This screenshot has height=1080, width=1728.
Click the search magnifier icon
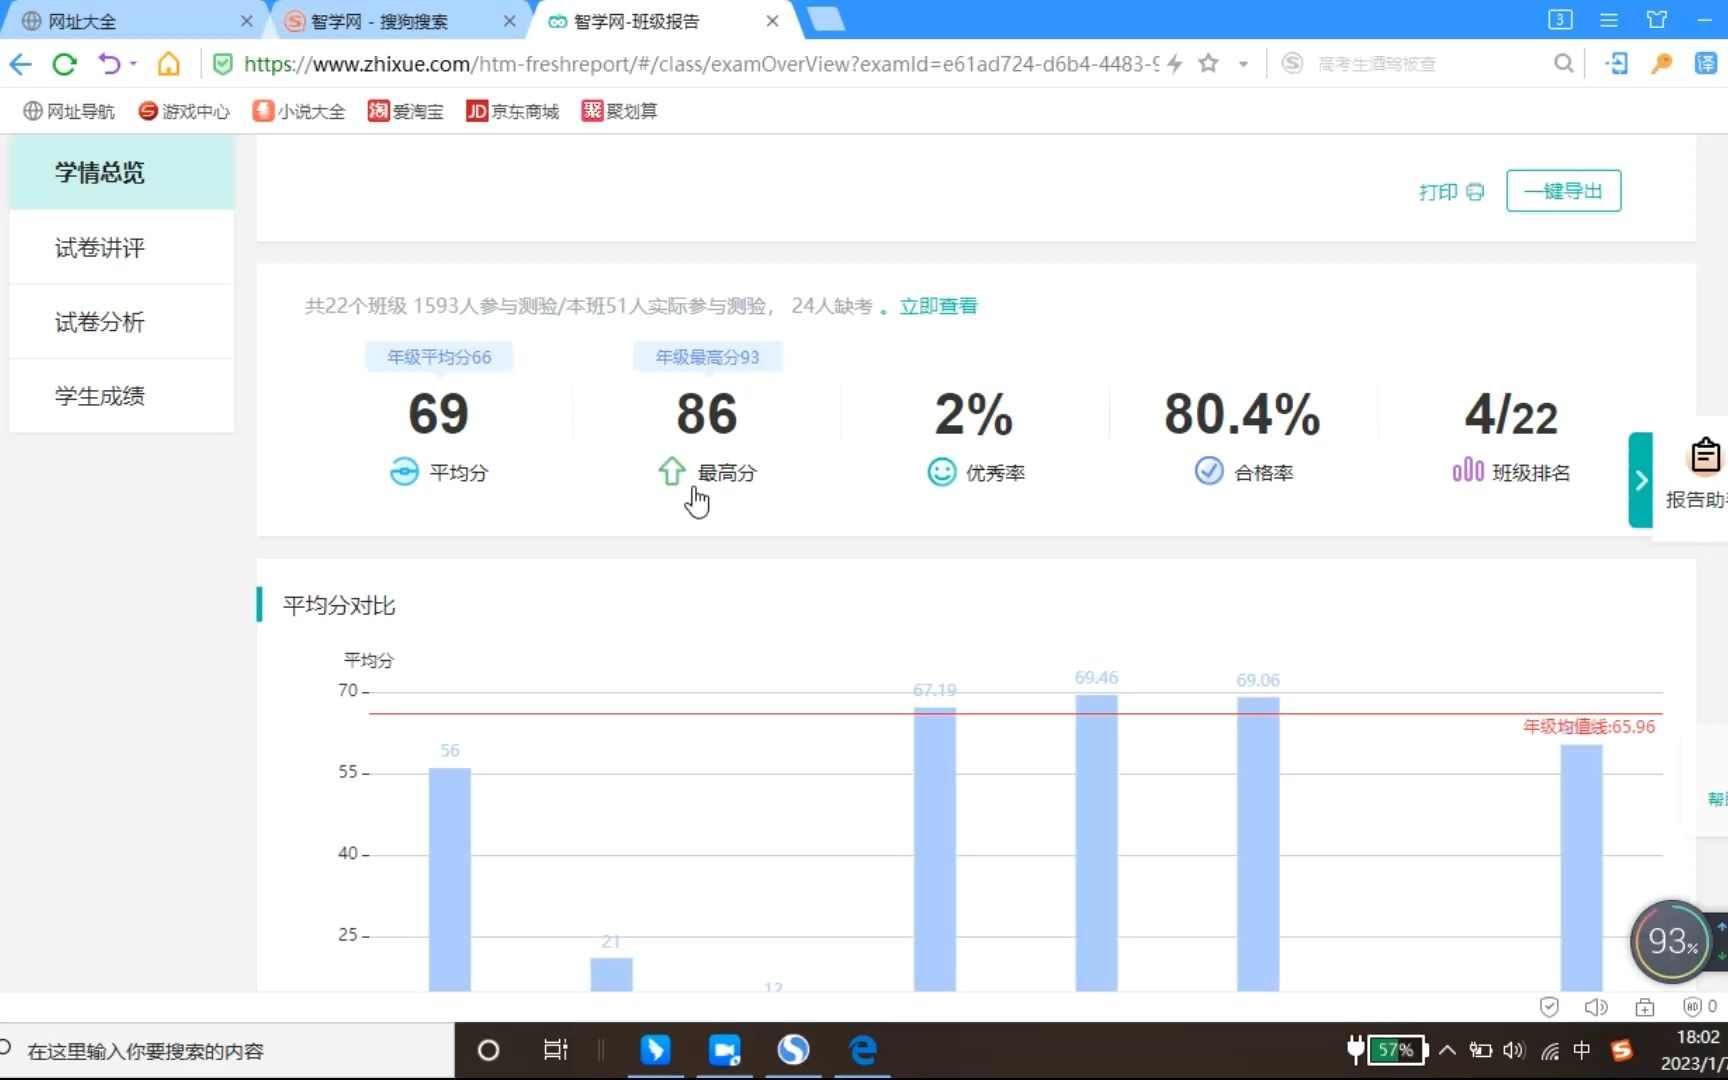tap(1563, 64)
